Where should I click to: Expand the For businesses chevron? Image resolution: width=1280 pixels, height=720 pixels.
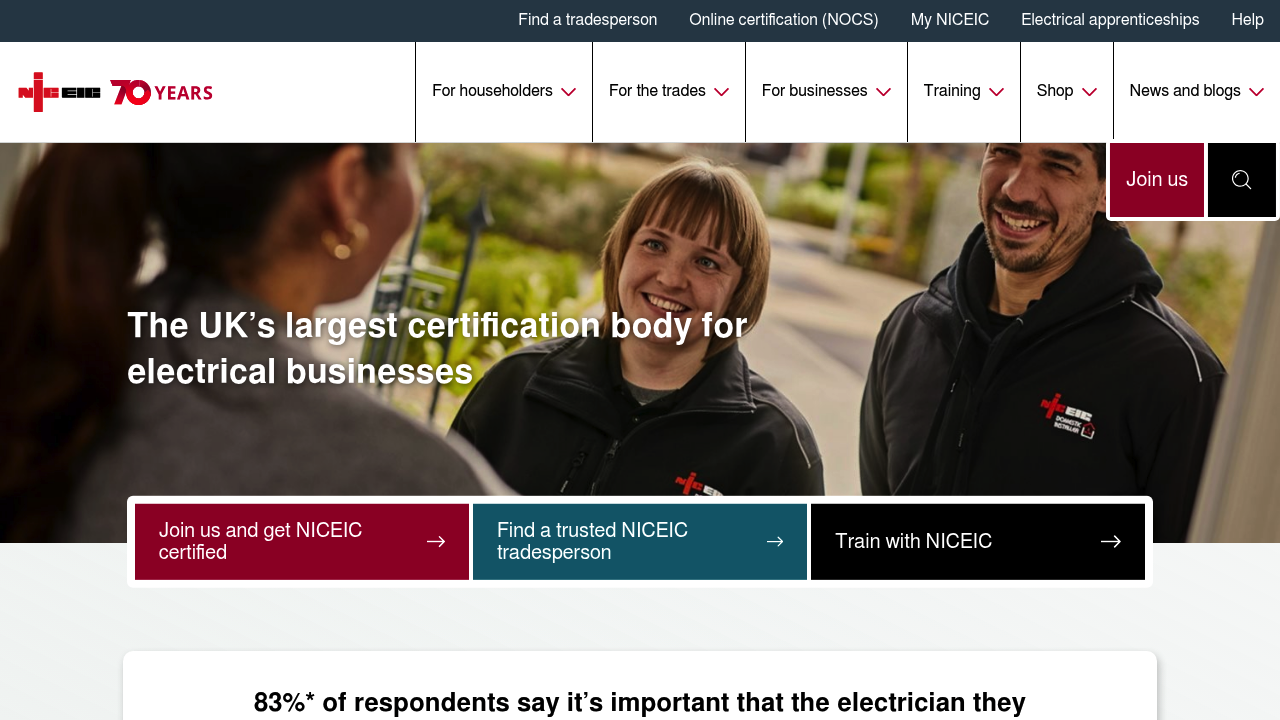pyautogui.click(x=884, y=92)
